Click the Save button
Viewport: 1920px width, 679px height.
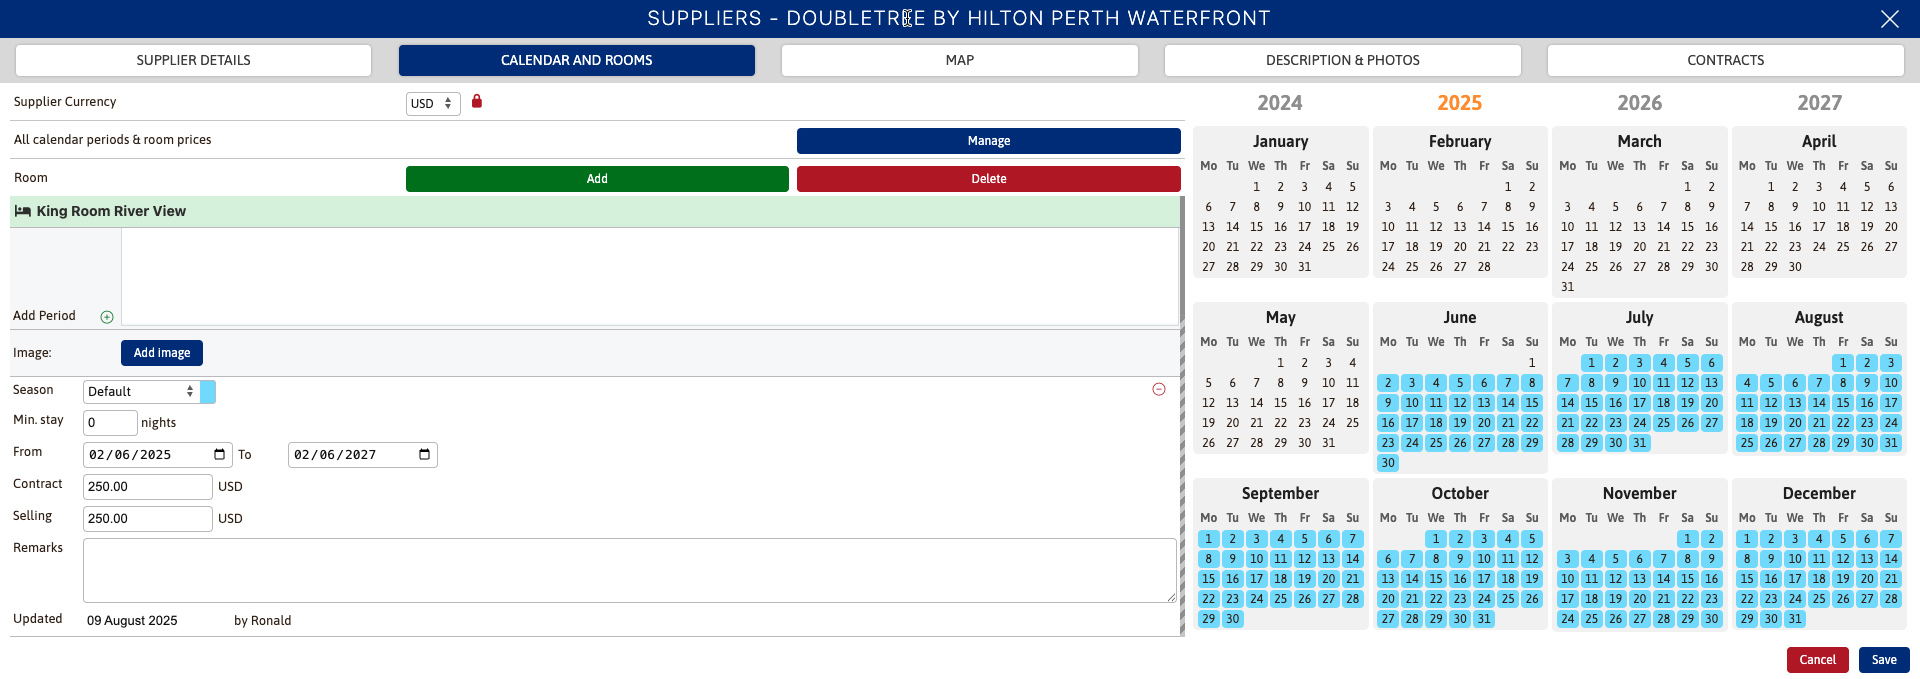click(x=1884, y=660)
